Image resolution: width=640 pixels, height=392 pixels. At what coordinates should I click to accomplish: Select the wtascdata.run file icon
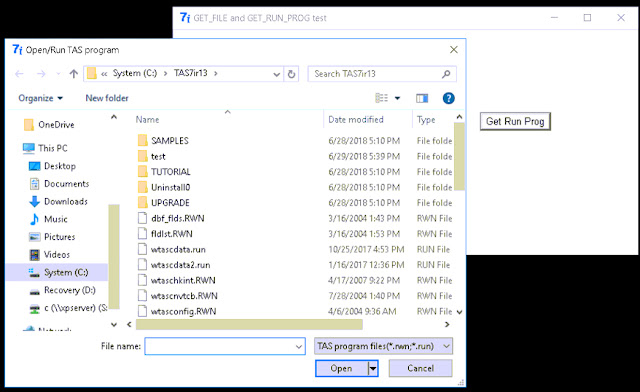pyautogui.click(x=142, y=249)
